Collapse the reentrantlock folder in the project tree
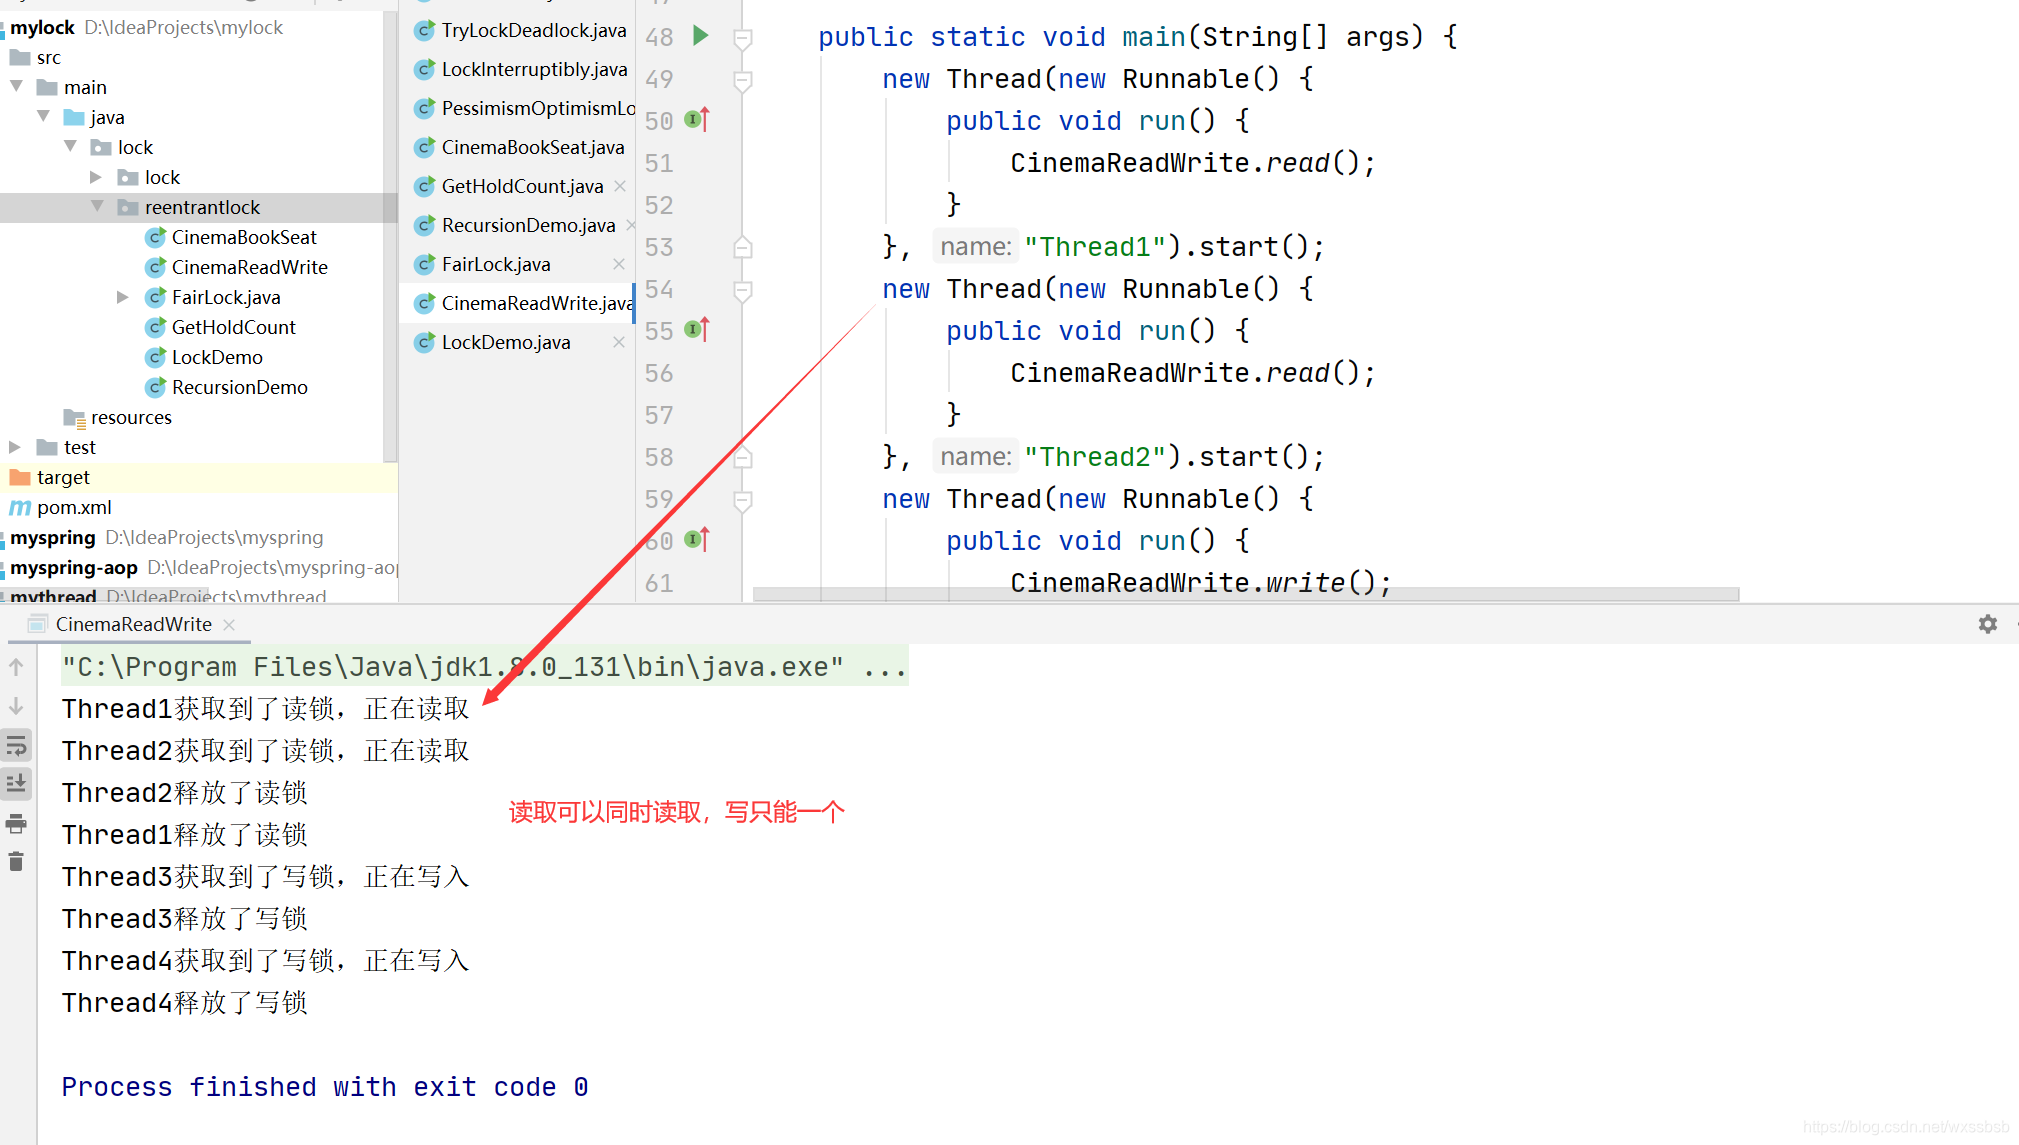The width and height of the screenshot is (2019, 1145). 97,207
